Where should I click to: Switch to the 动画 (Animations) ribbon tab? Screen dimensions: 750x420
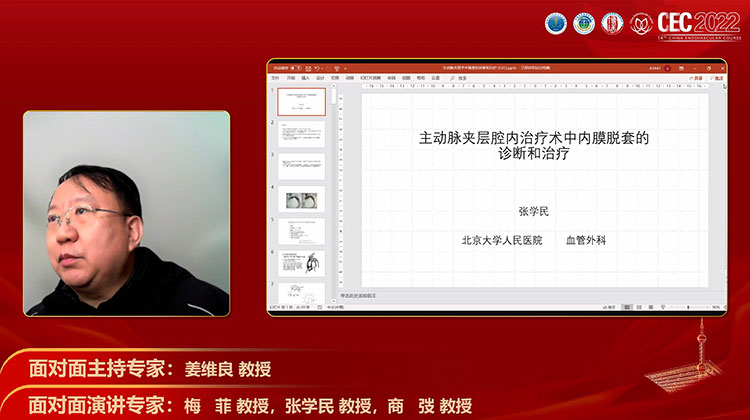(x=350, y=77)
